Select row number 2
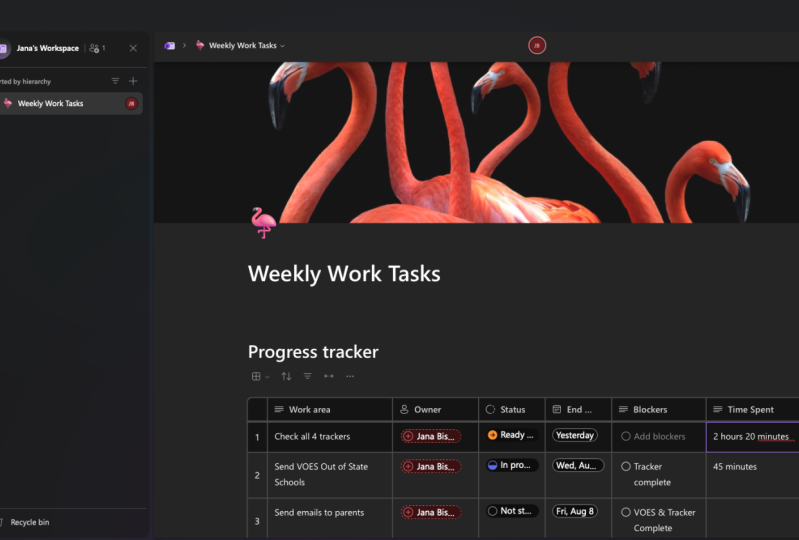Viewport: 799px width, 540px height. [x=257, y=475]
